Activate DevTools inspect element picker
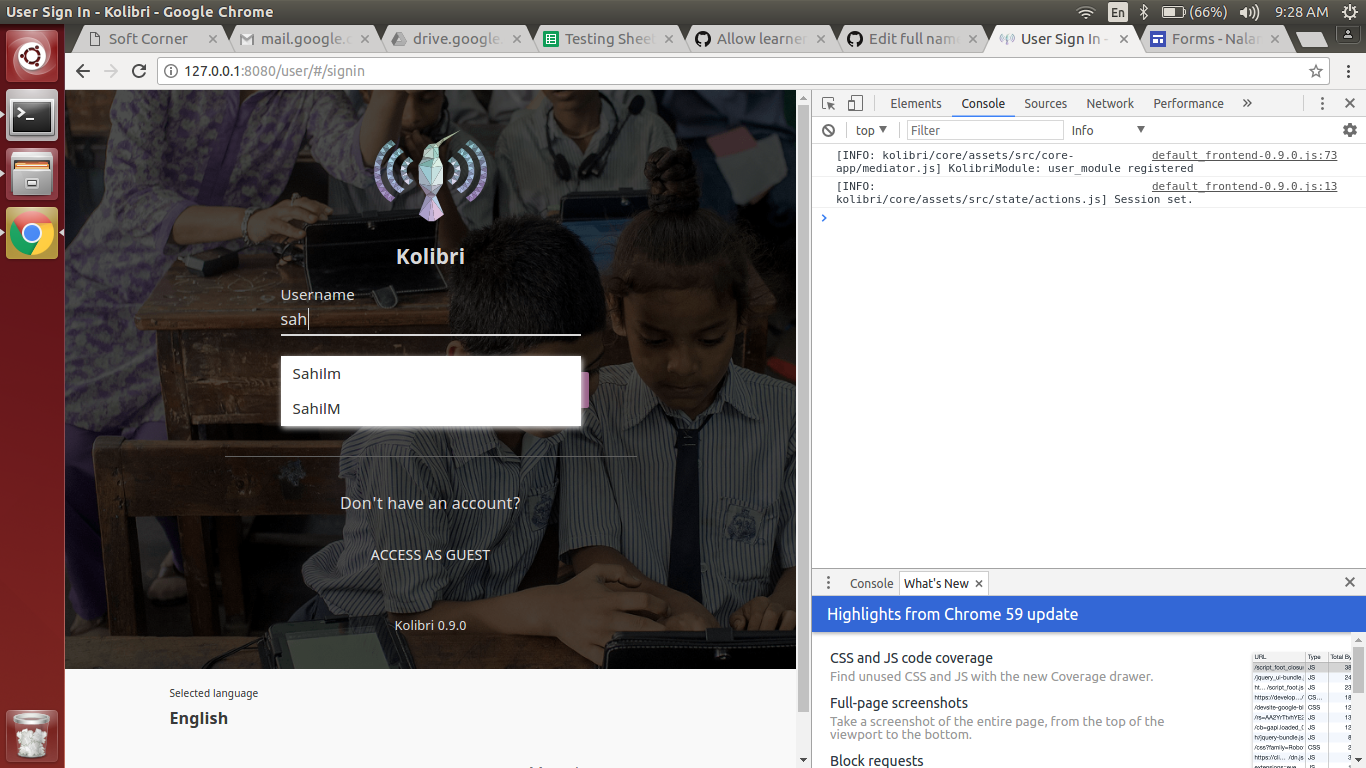Image resolution: width=1366 pixels, height=768 pixels. tap(828, 103)
